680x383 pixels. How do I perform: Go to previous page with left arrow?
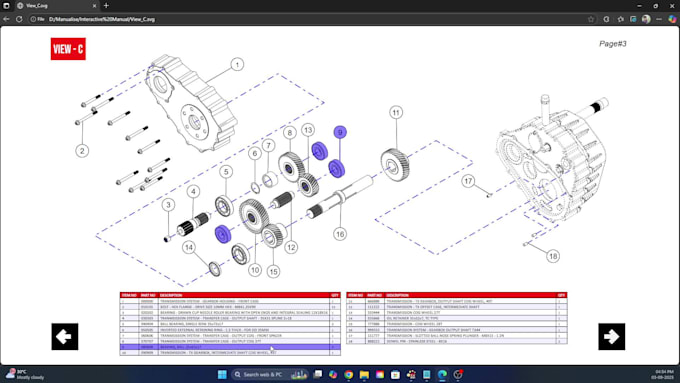coord(65,337)
